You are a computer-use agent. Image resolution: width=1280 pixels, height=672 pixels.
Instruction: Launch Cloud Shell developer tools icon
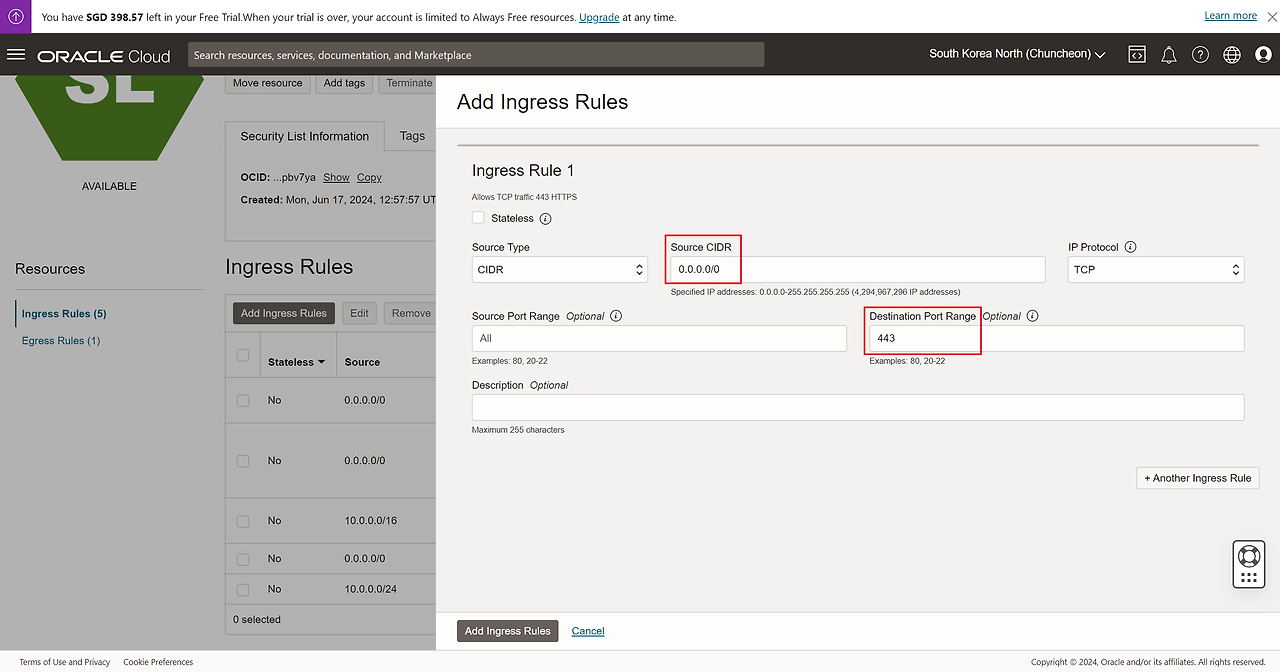tap(1137, 55)
